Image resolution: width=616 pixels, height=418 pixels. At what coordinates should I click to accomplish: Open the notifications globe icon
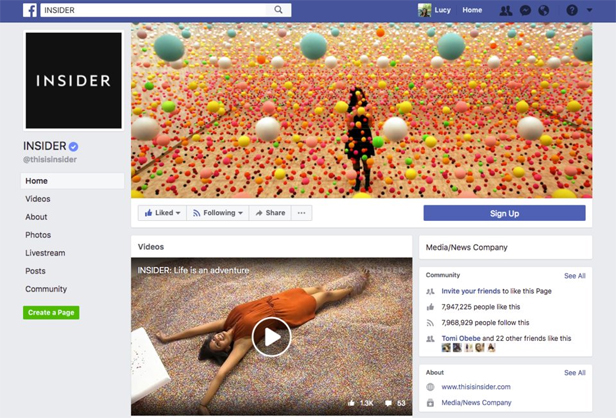click(x=544, y=11)
